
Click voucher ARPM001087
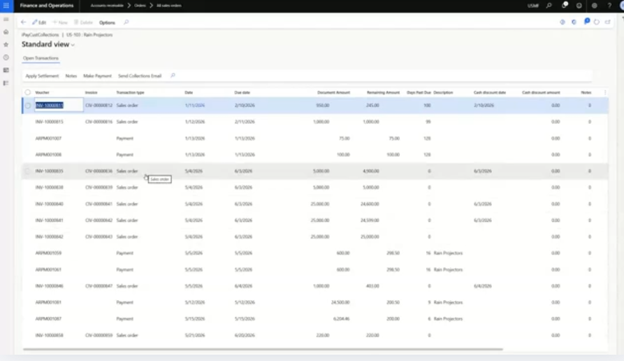(49, 319)
